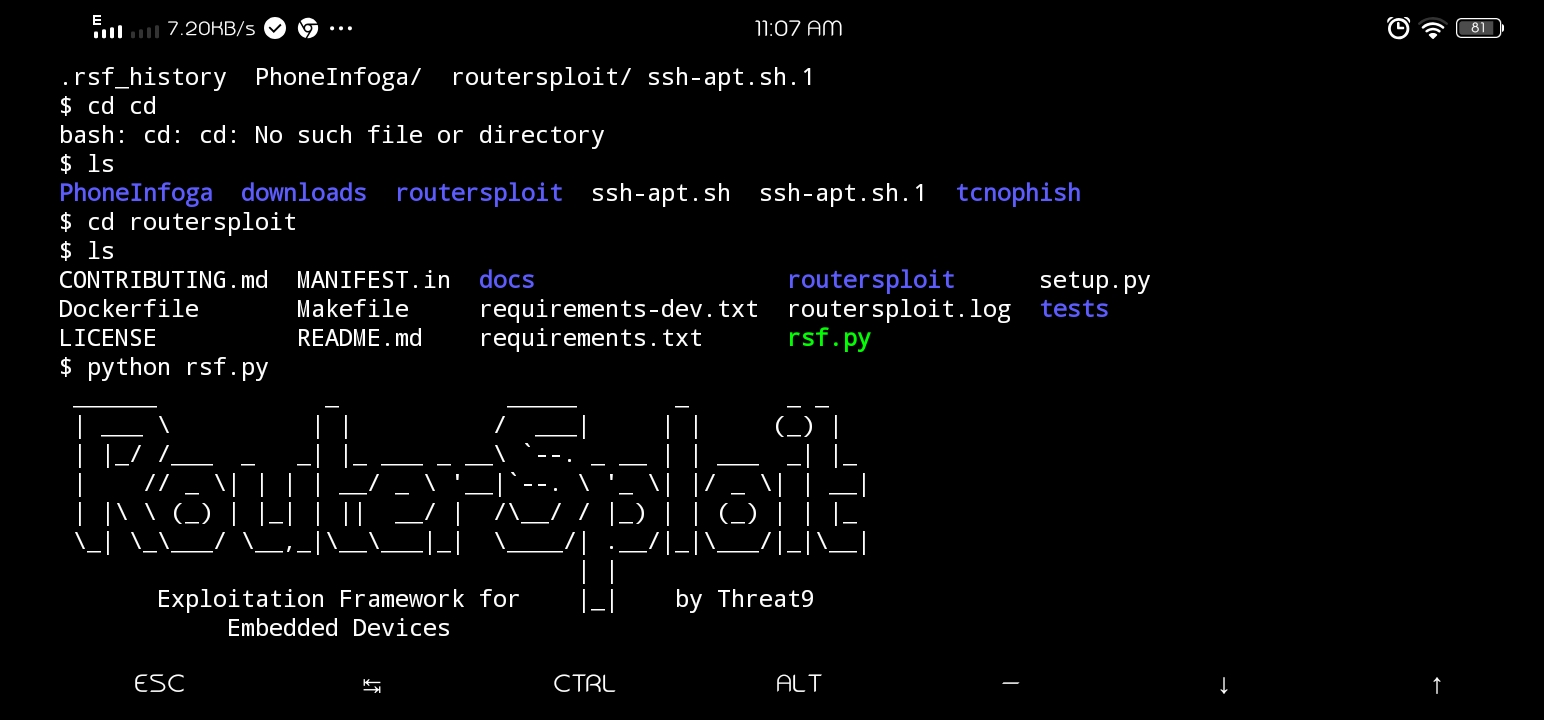This screenshot has height=720, width=1544.
Task: Select the setup.py file name
Action: tap(1095, 280)
